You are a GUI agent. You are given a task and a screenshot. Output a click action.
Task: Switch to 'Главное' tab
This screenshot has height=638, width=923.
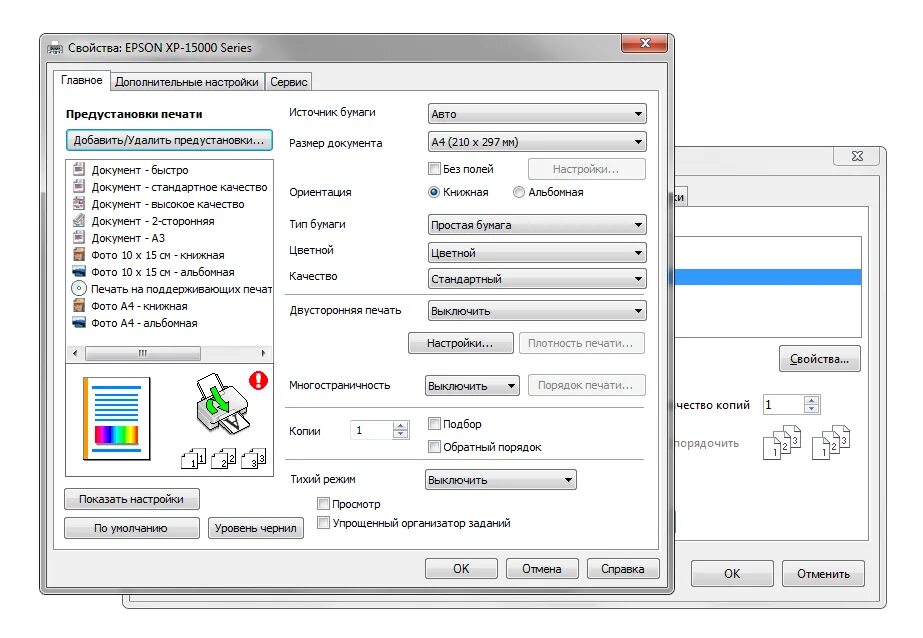click(x=81, y=81)
